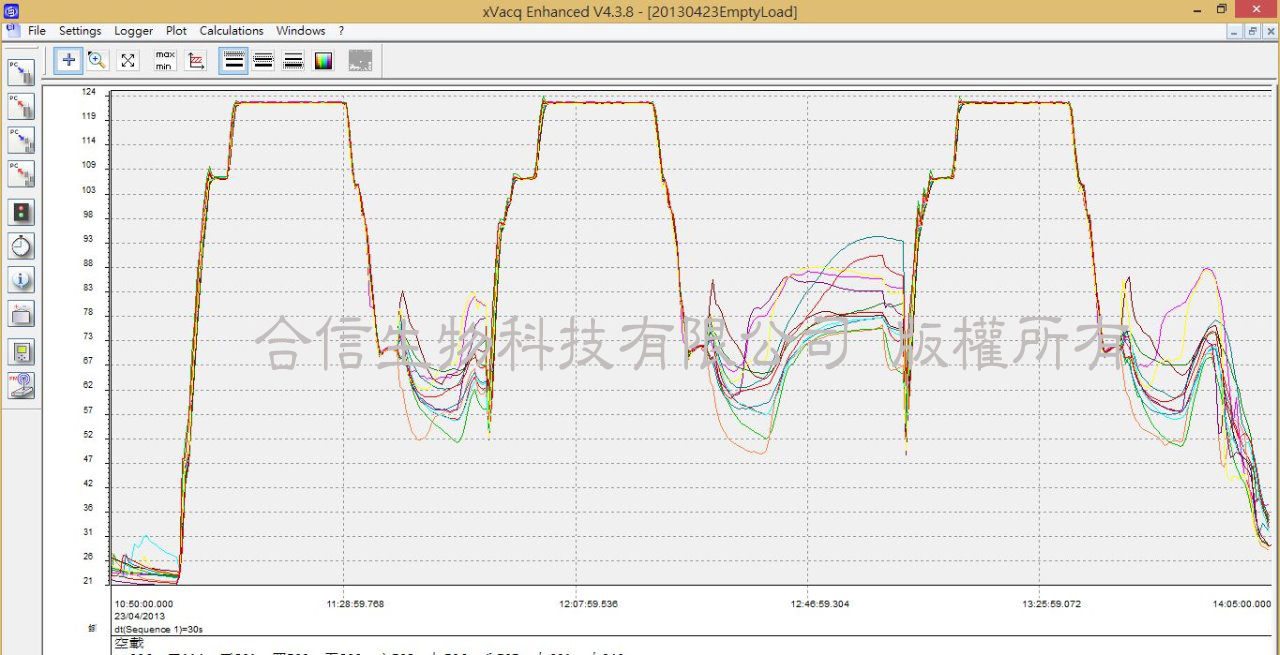Click the max/min toolbar button
This screenshot has width=1280, height=655.
(165, 60)
